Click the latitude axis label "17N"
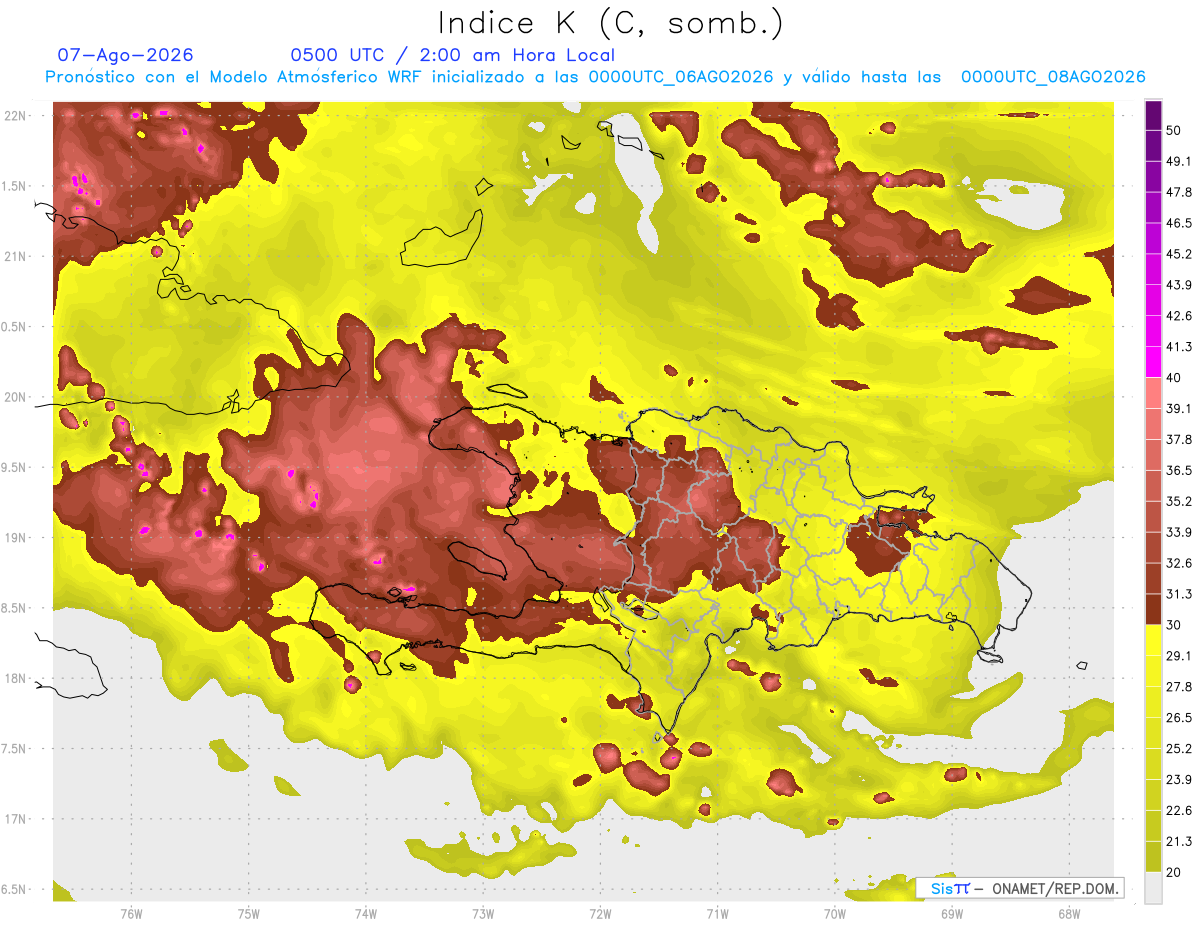 click(x=17, y=819)
